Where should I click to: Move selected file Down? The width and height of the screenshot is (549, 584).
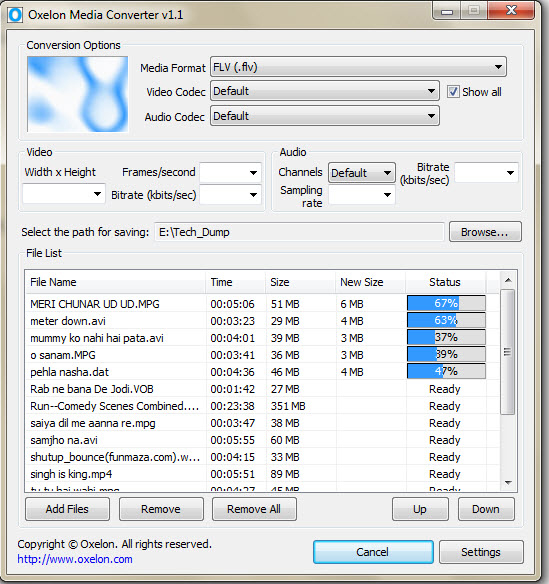[486, 509]
